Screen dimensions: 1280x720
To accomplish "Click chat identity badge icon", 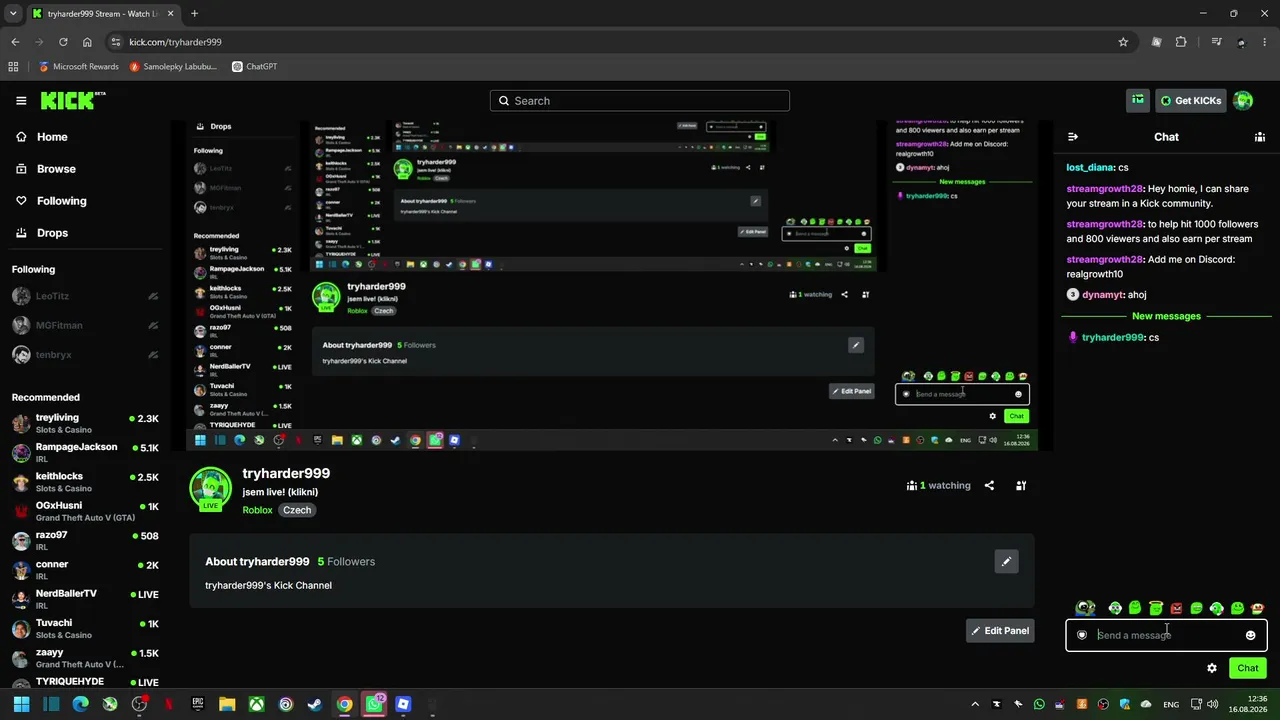I will tap(1082, 635).
